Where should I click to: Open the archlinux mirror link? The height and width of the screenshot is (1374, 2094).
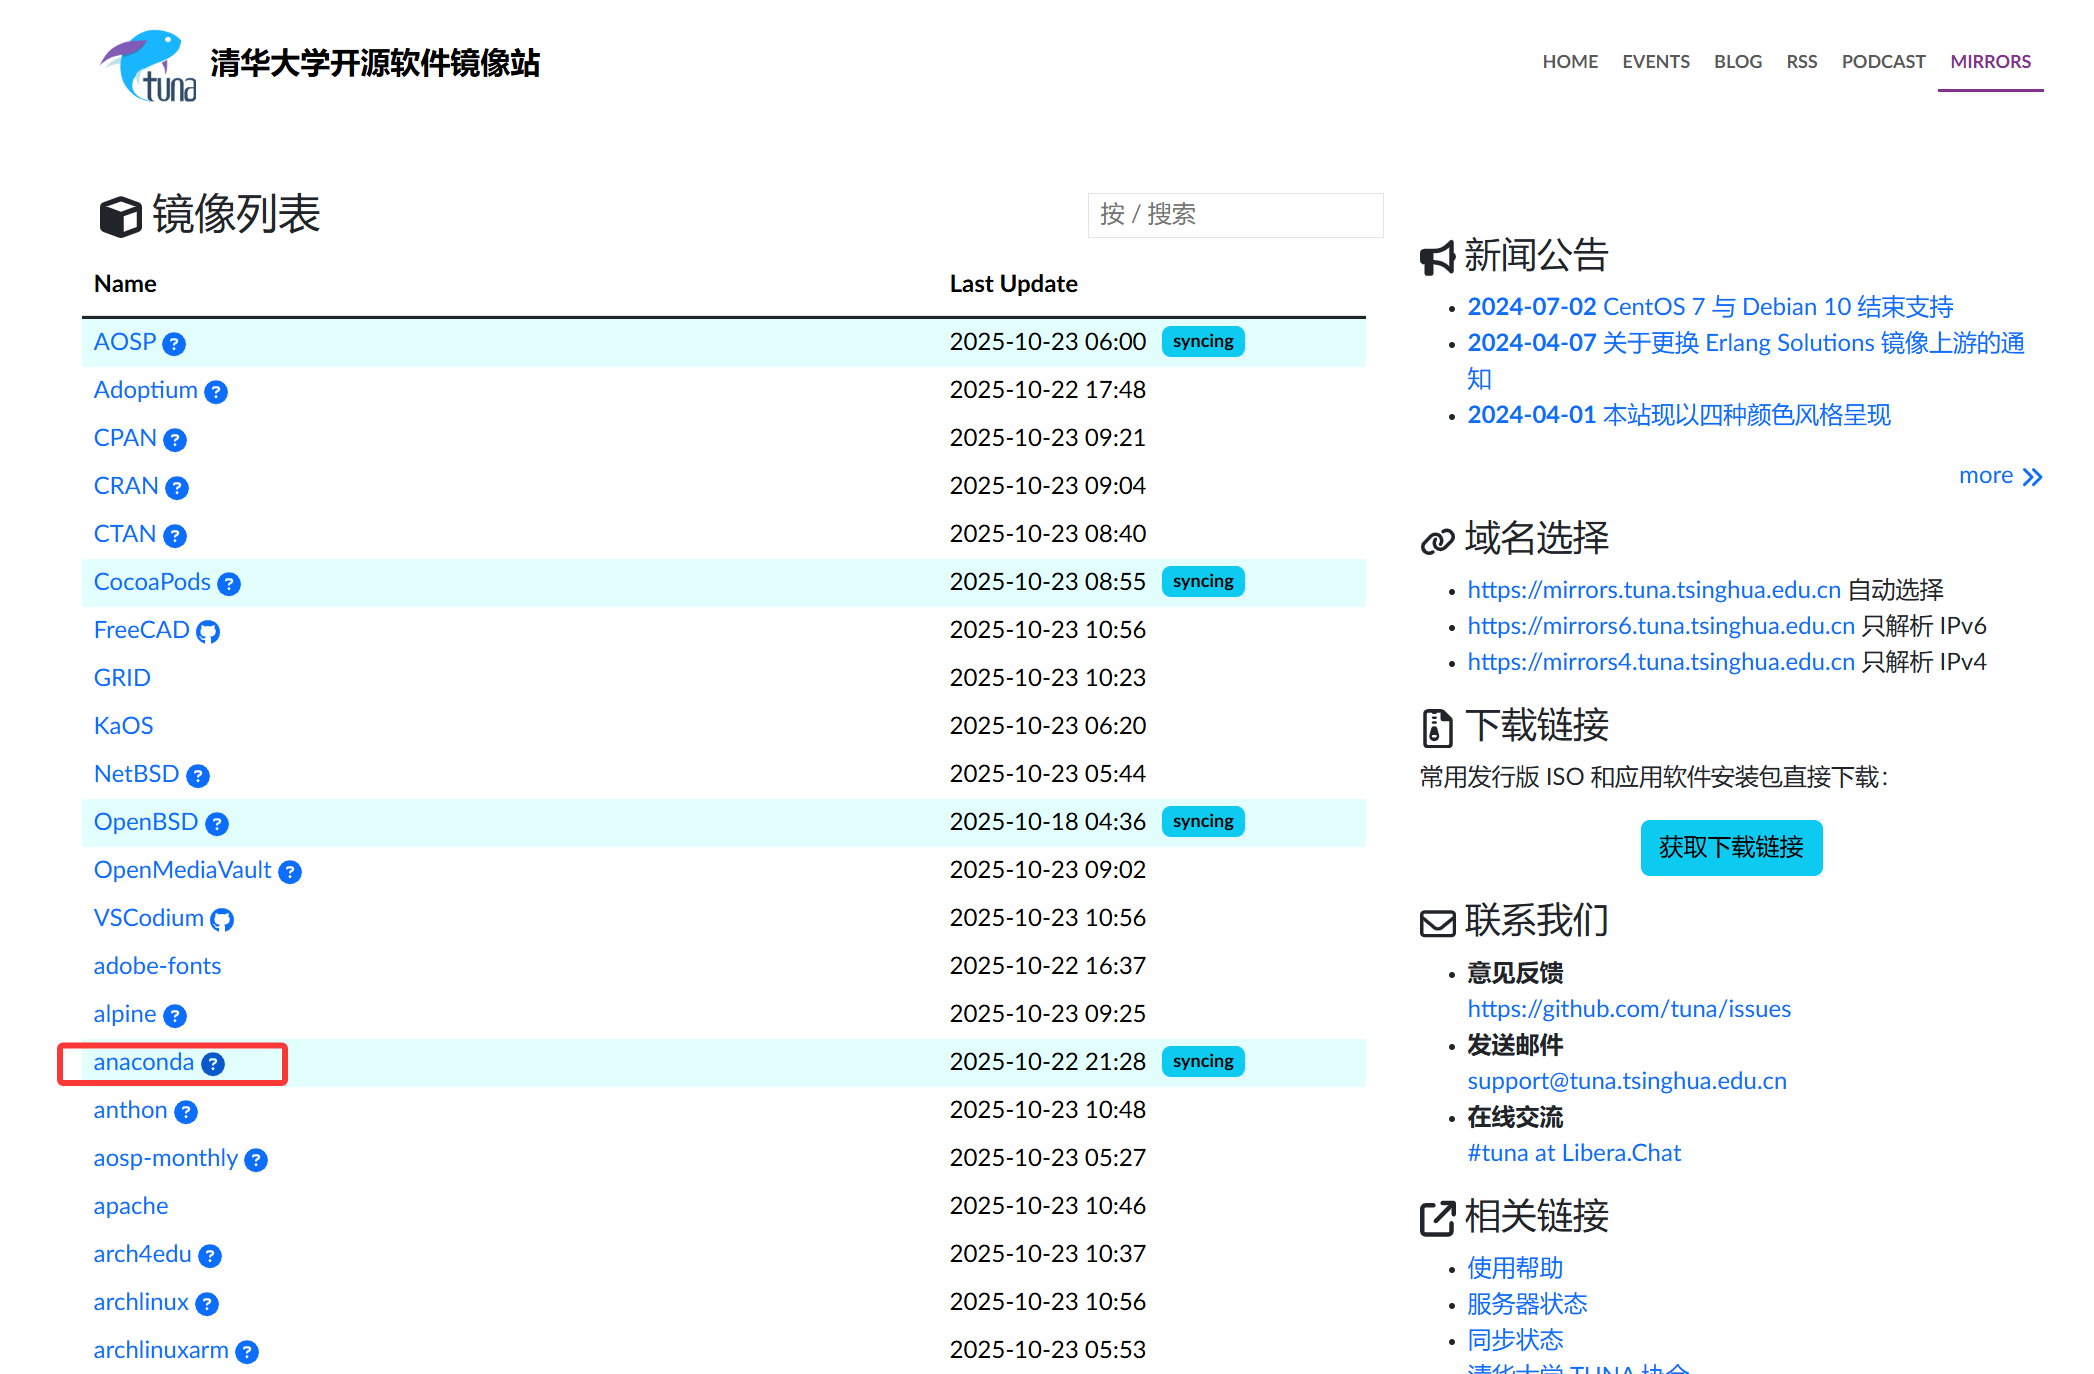click(x=141, y=1302)
